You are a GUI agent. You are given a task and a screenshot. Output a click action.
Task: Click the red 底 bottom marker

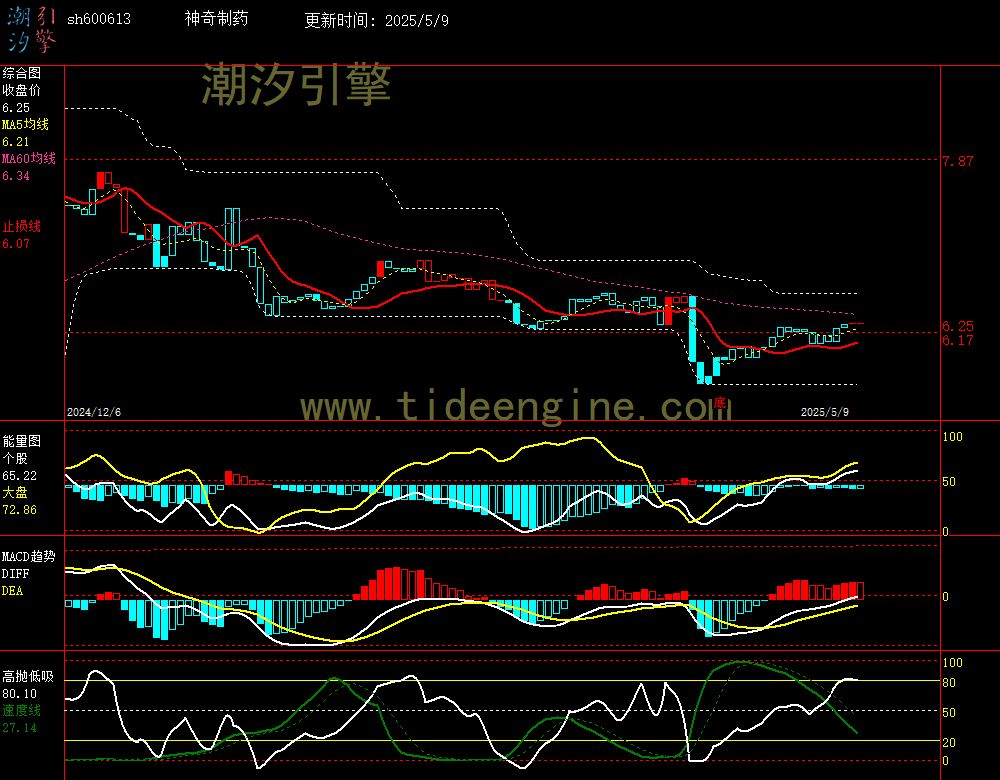[x=719, y=402]
